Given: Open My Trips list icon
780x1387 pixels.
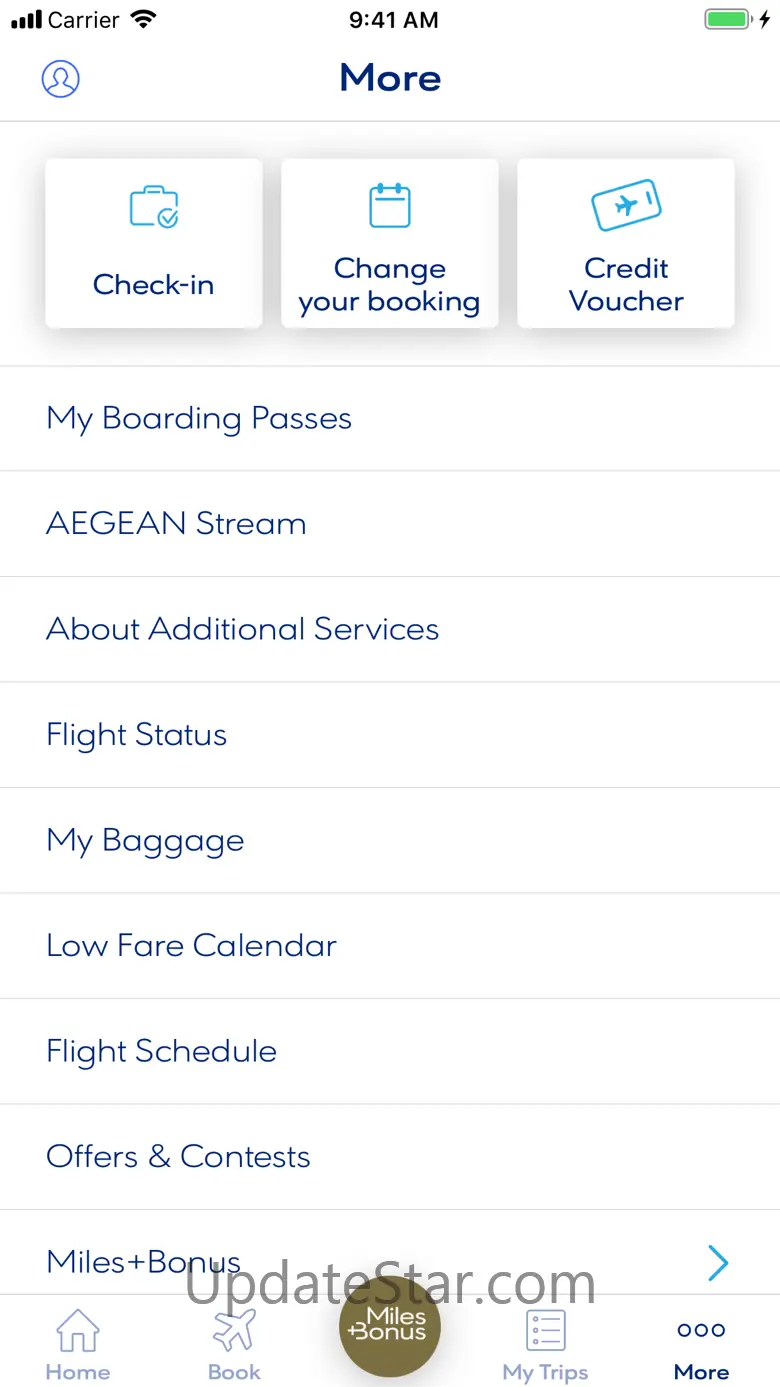Looking at the screenshot, I should pyautogui.click(x=546, y=1331).
